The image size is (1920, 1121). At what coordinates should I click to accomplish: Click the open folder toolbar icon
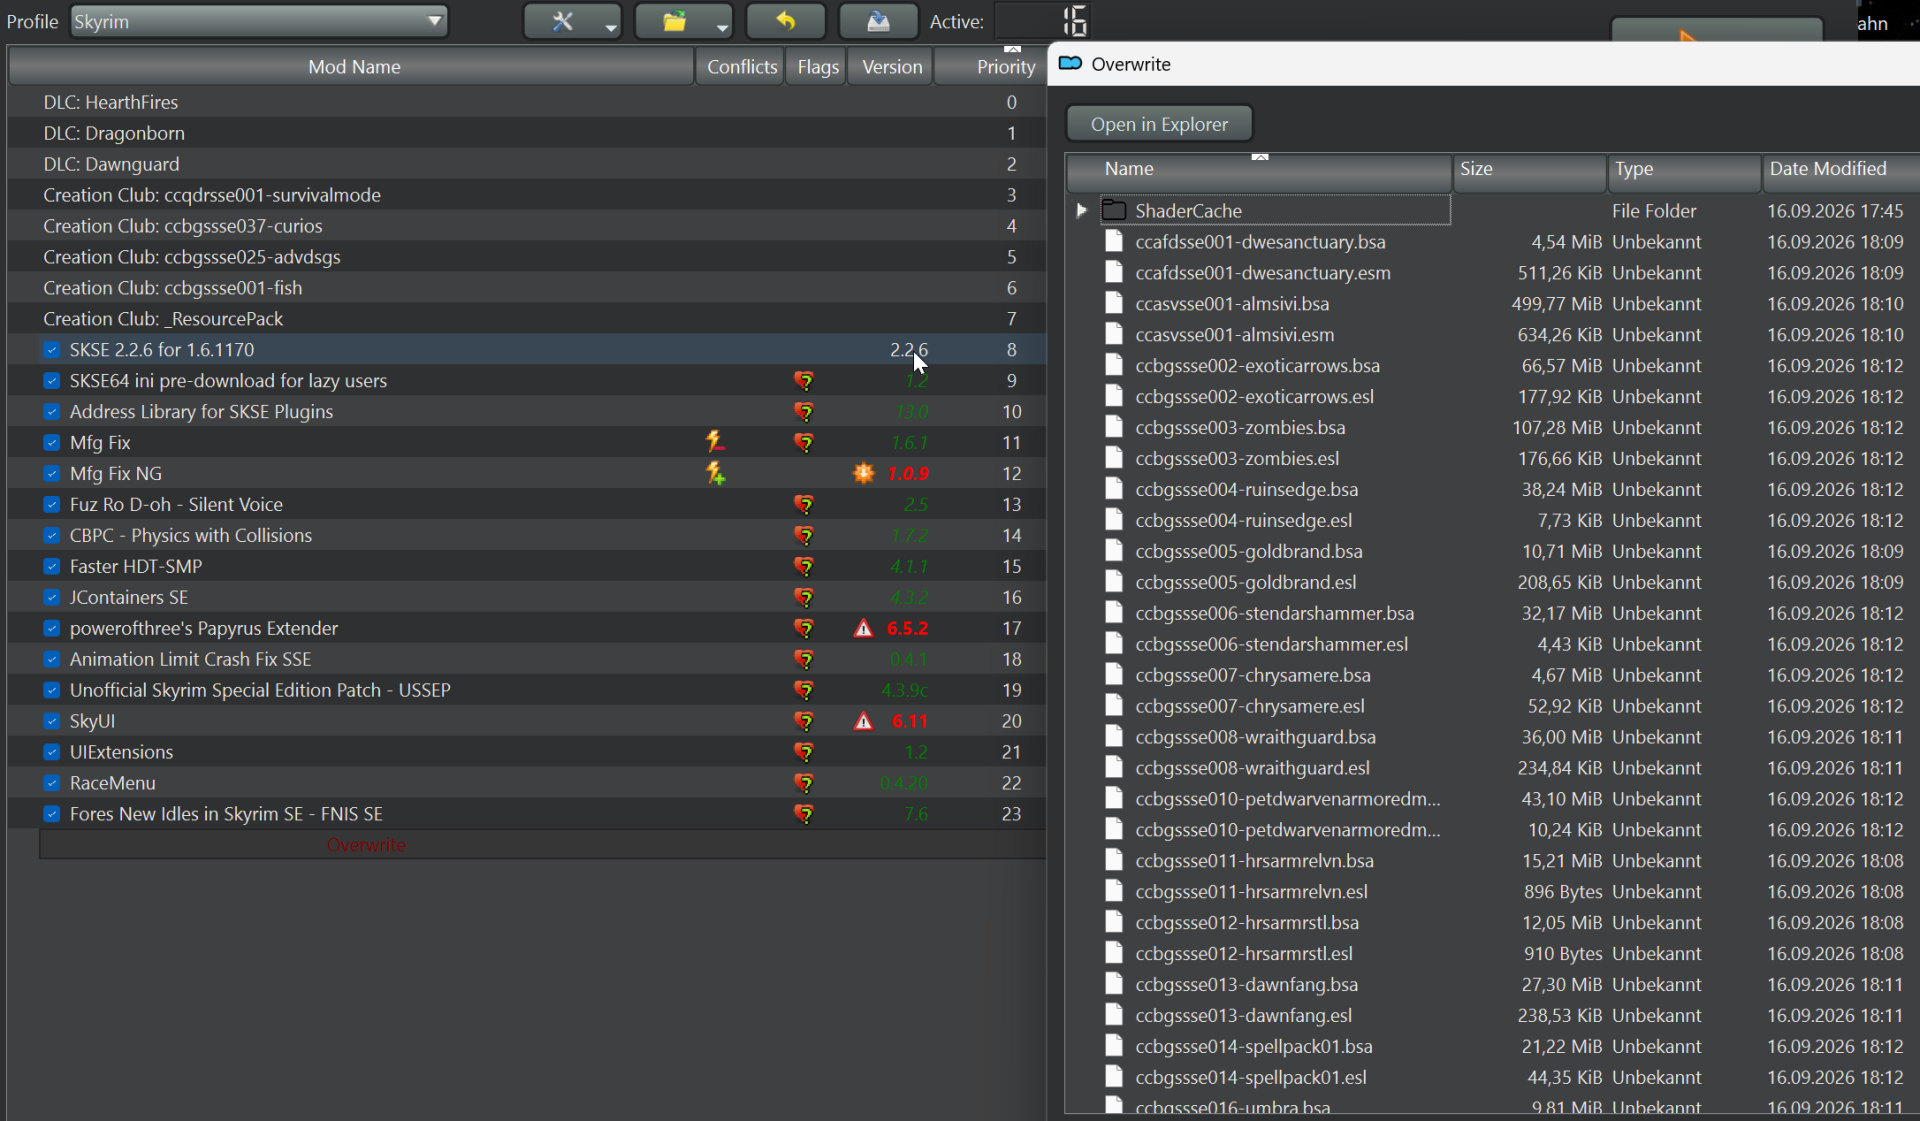click(x=675, y=21)
